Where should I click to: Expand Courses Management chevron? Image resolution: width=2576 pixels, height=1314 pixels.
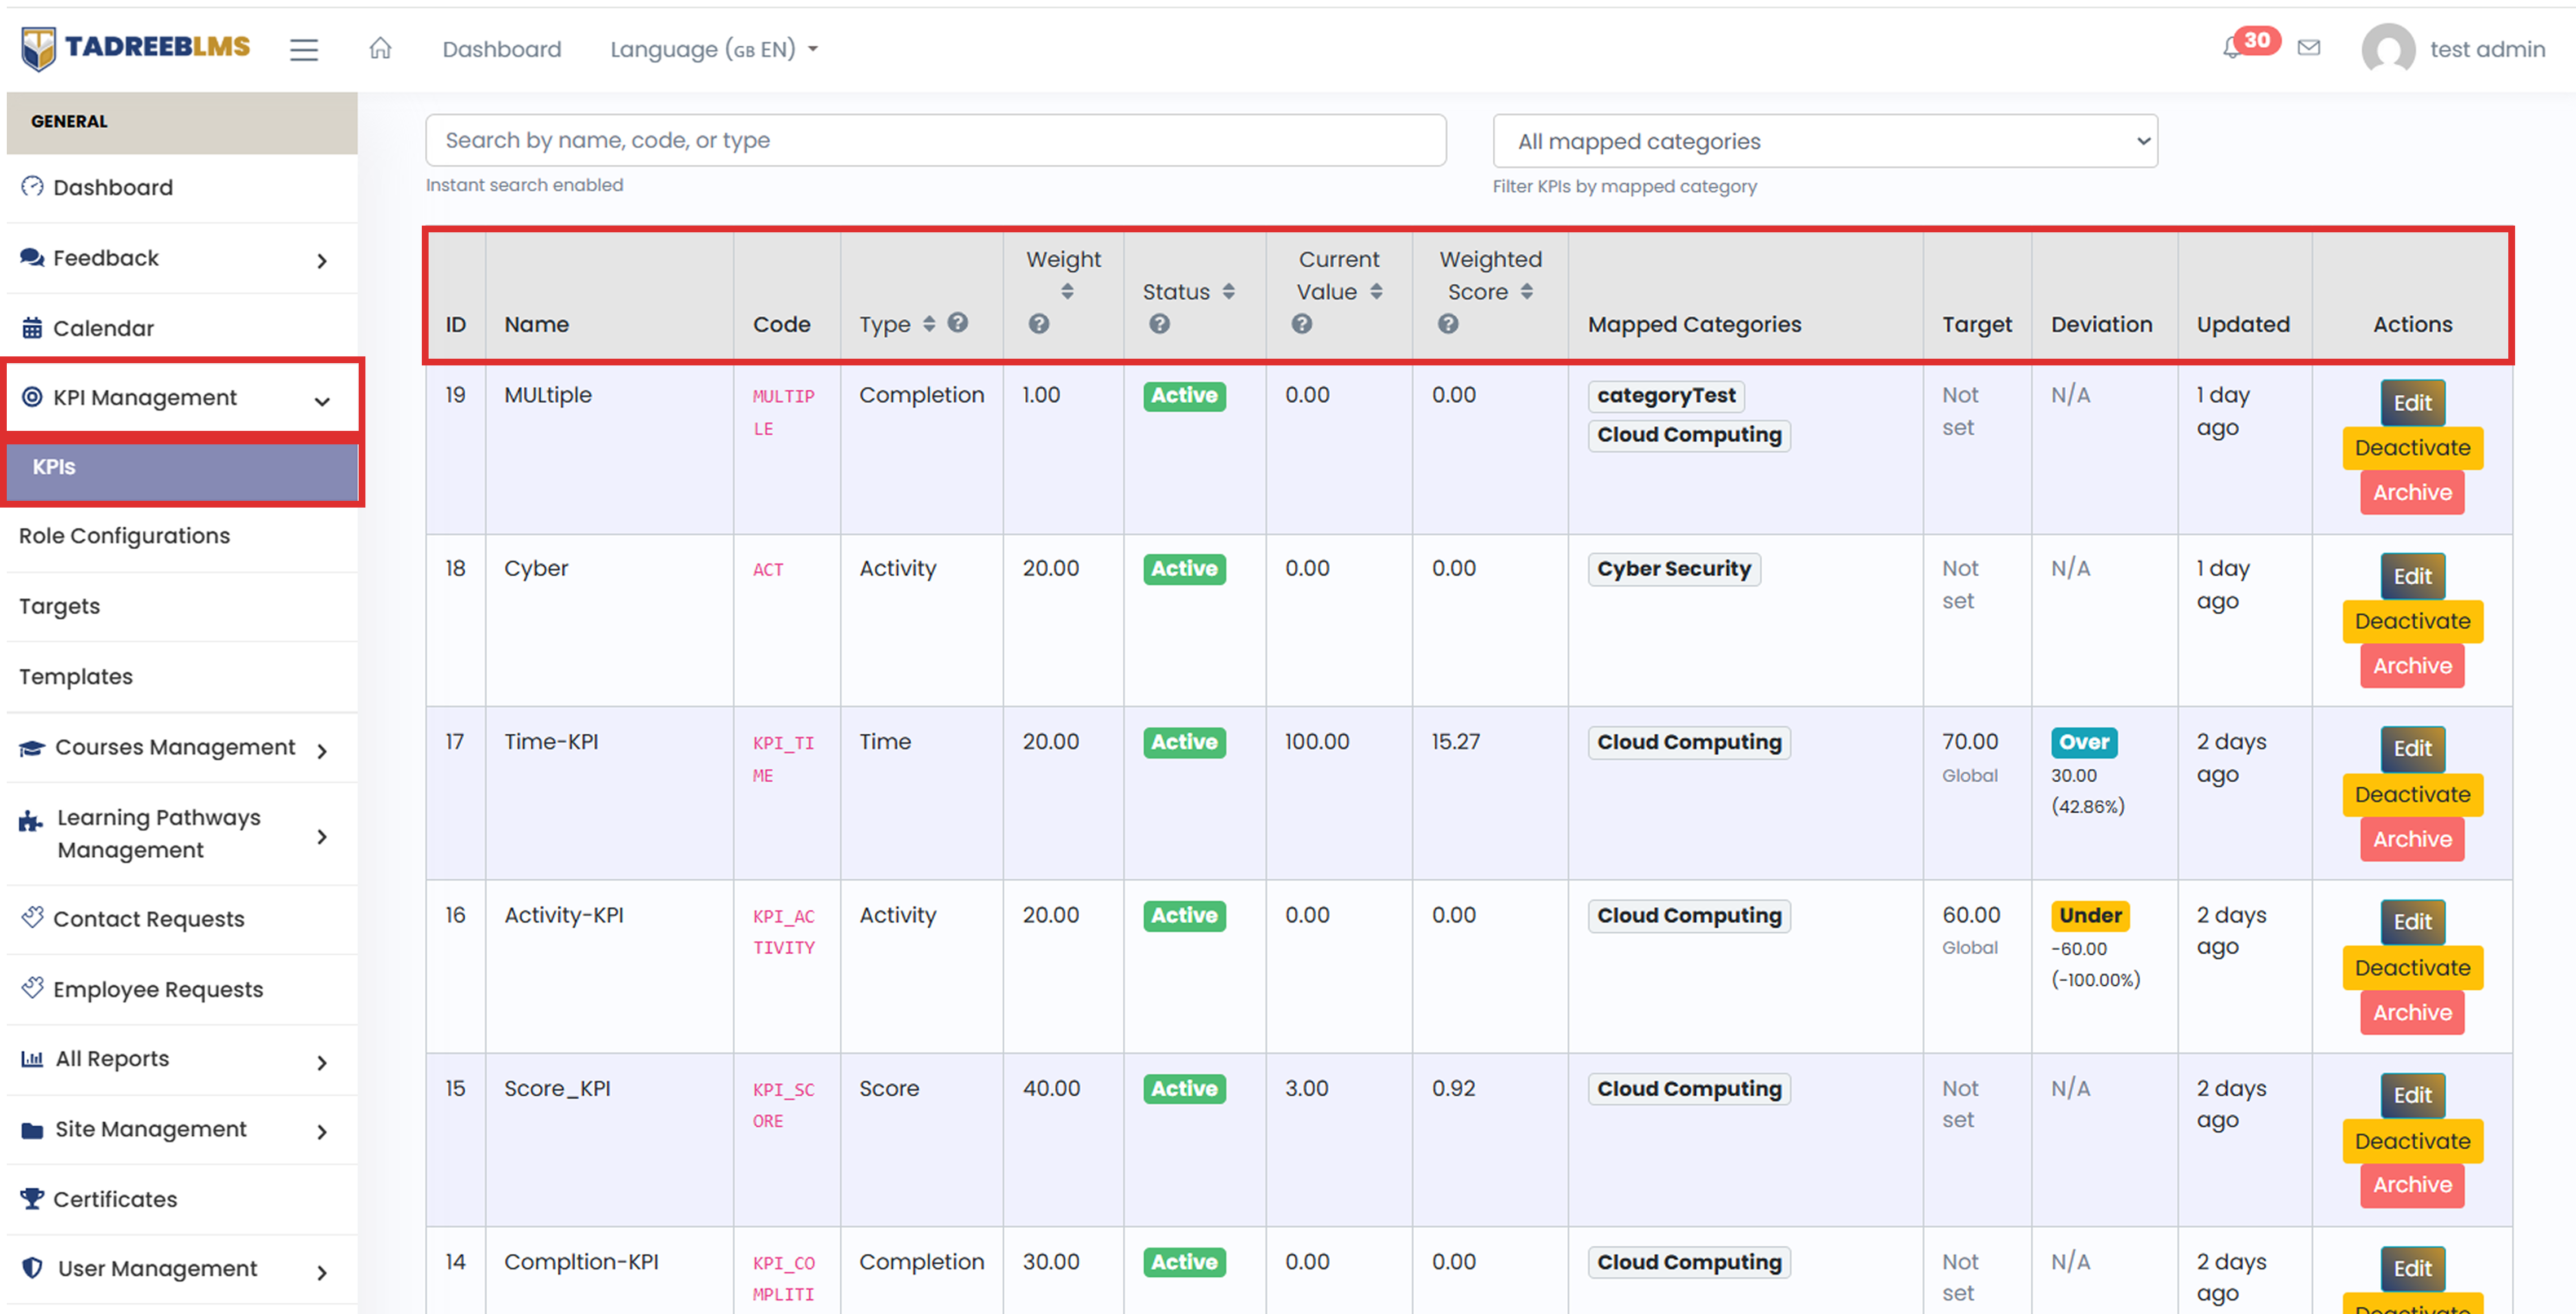[x=322, y=751]
